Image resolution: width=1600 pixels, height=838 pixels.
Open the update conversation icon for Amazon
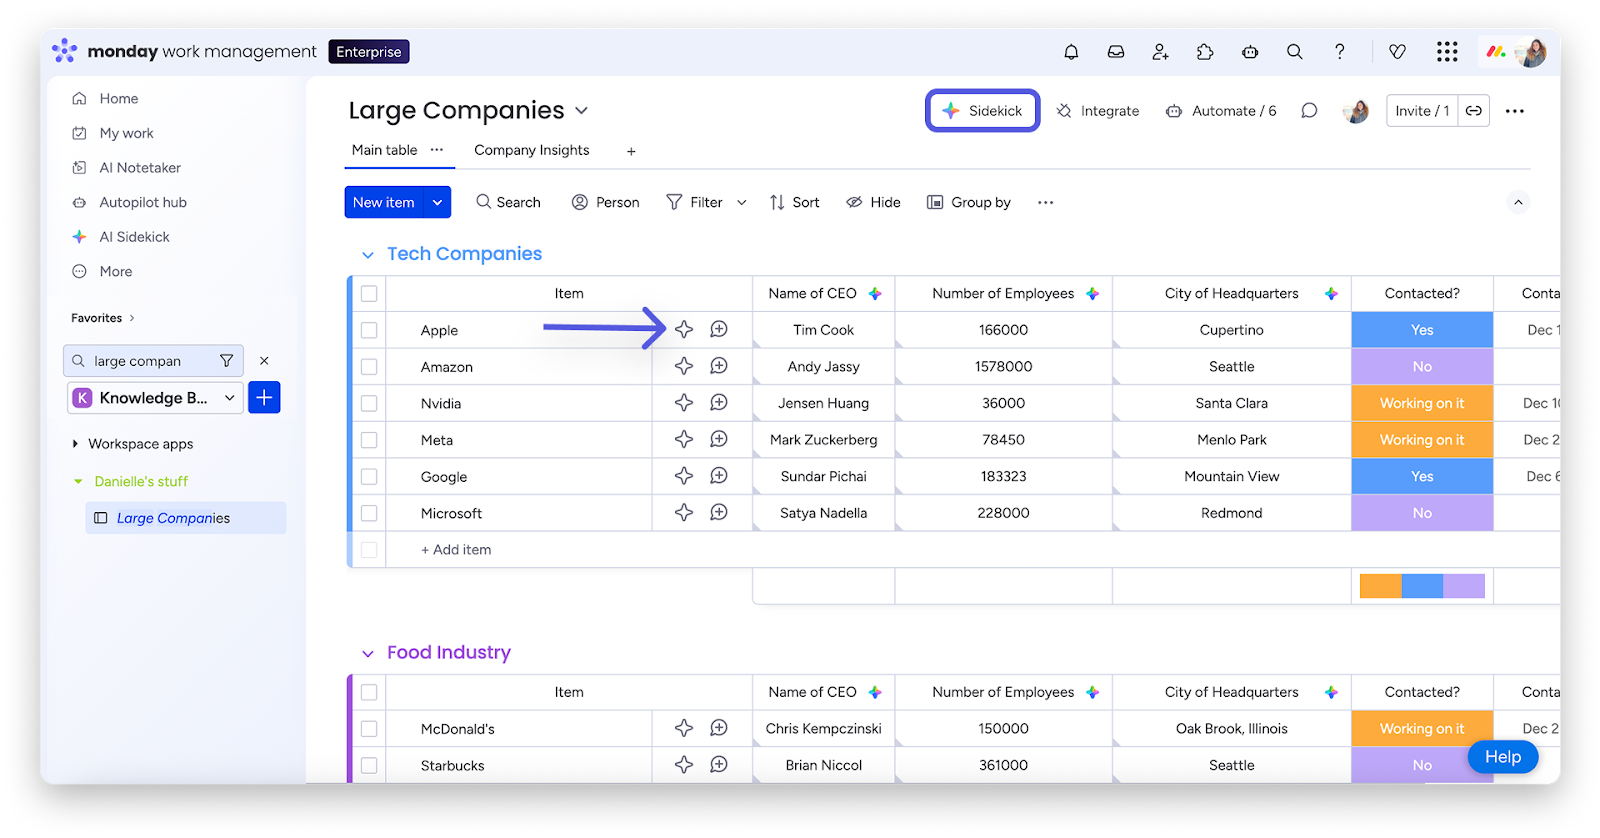(x=719, y=366)
